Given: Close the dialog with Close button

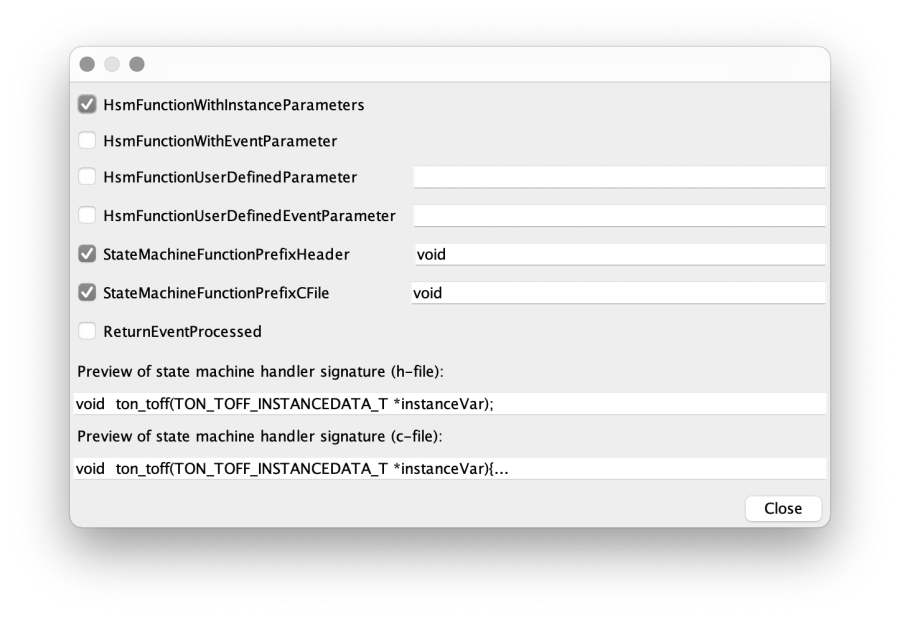Looking at the screenshot, I should (783, 508).
